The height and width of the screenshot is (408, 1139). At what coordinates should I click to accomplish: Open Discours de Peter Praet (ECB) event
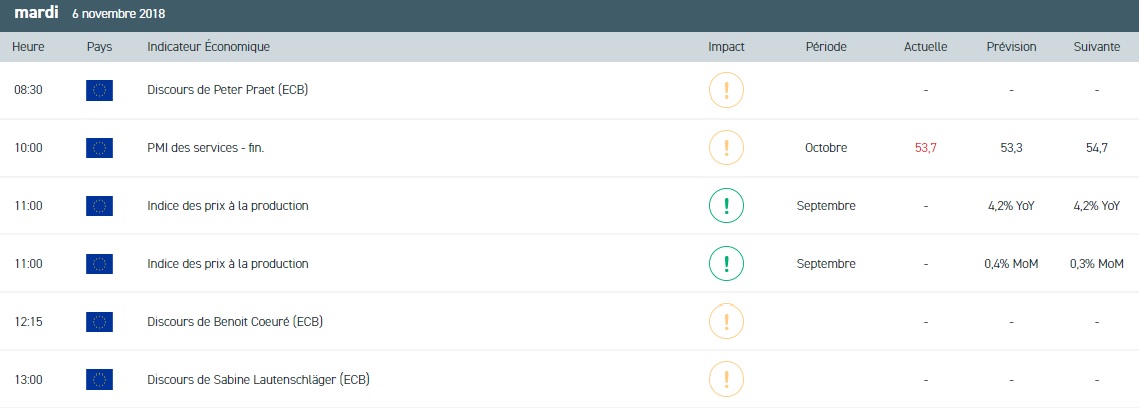[227, 90]
